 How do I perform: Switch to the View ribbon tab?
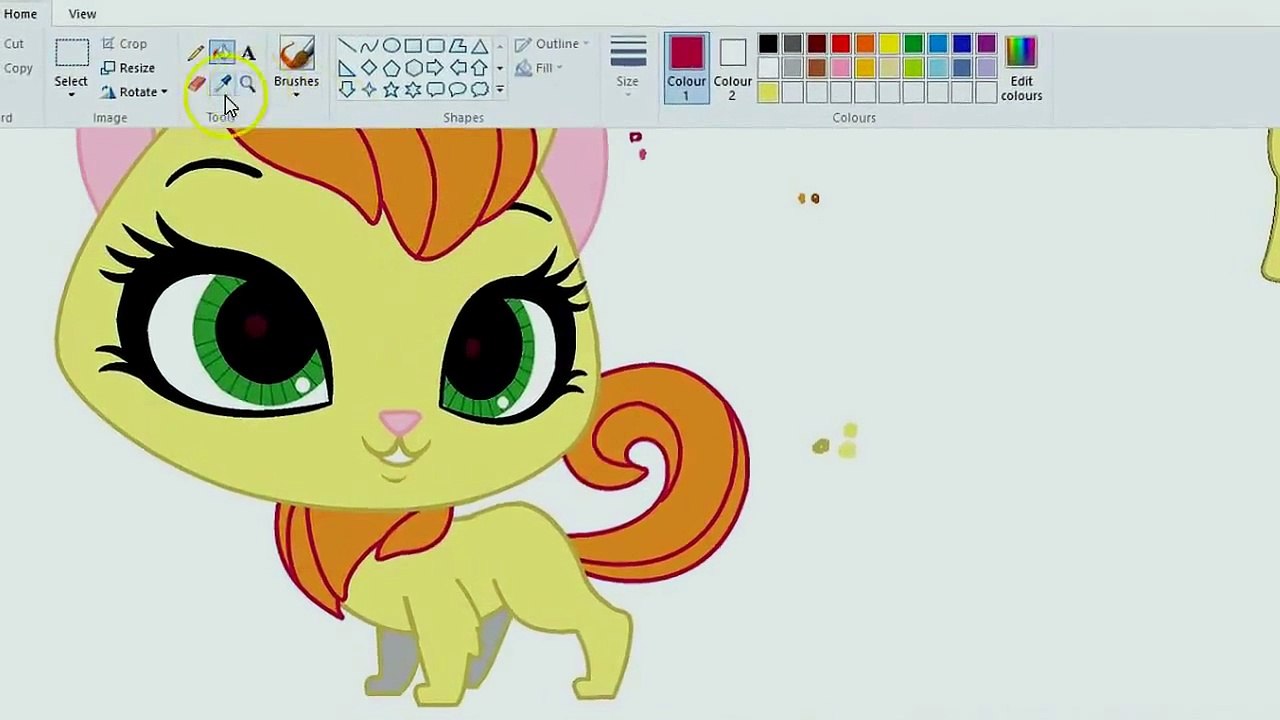click(82, 14)
